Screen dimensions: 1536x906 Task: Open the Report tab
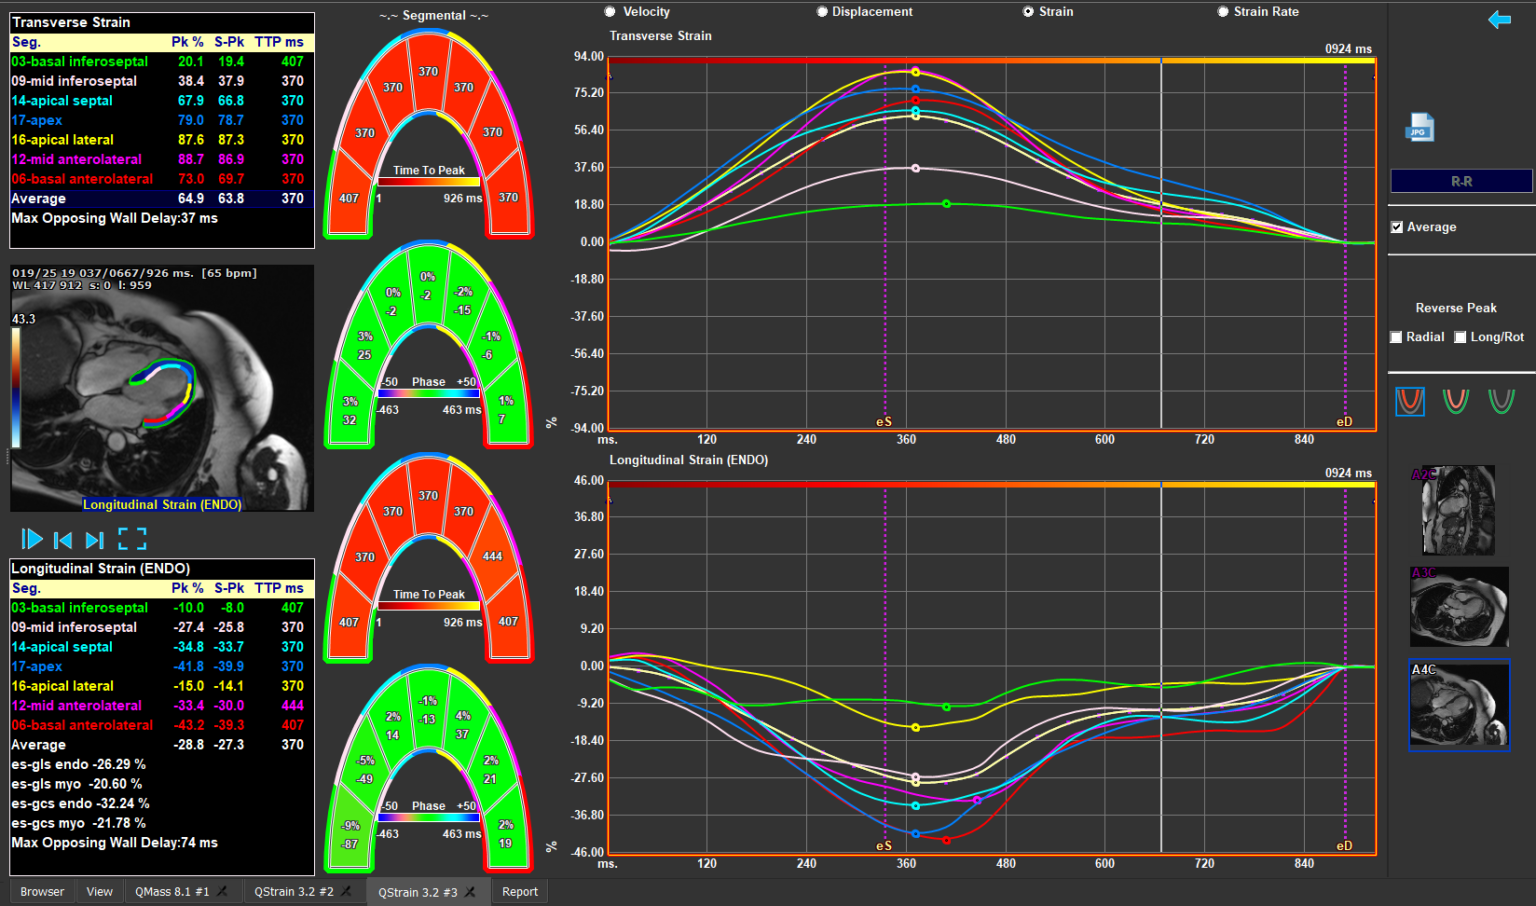click(519, 891)
